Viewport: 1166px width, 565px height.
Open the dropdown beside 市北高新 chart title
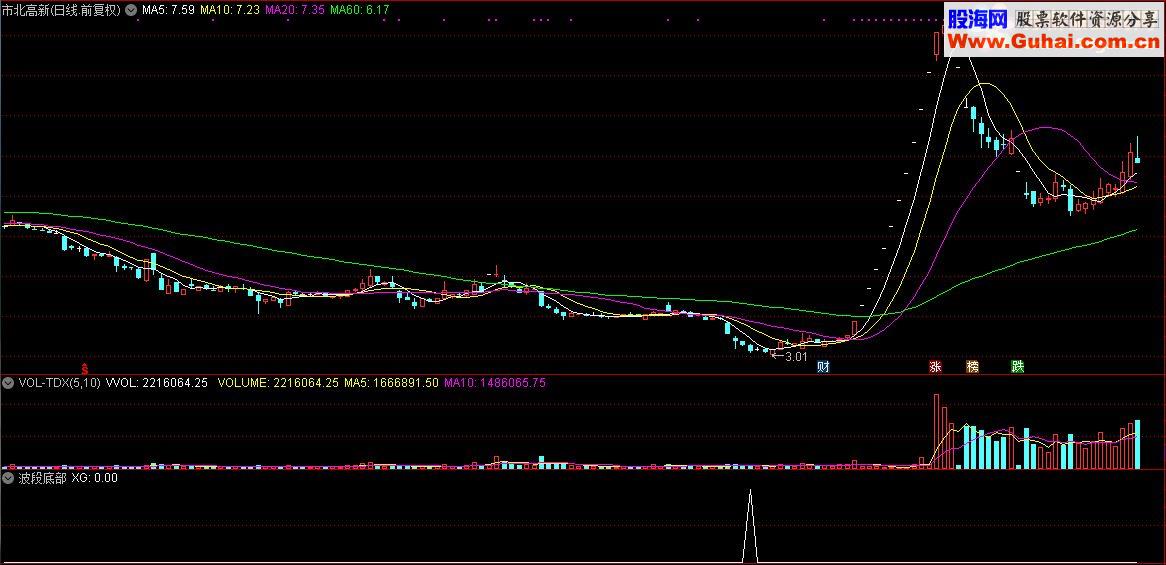coord(132,10)
